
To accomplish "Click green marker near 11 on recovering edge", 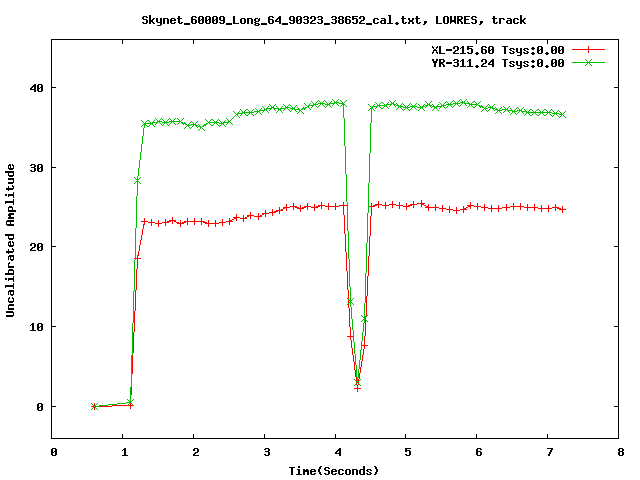I will point(364,318).
